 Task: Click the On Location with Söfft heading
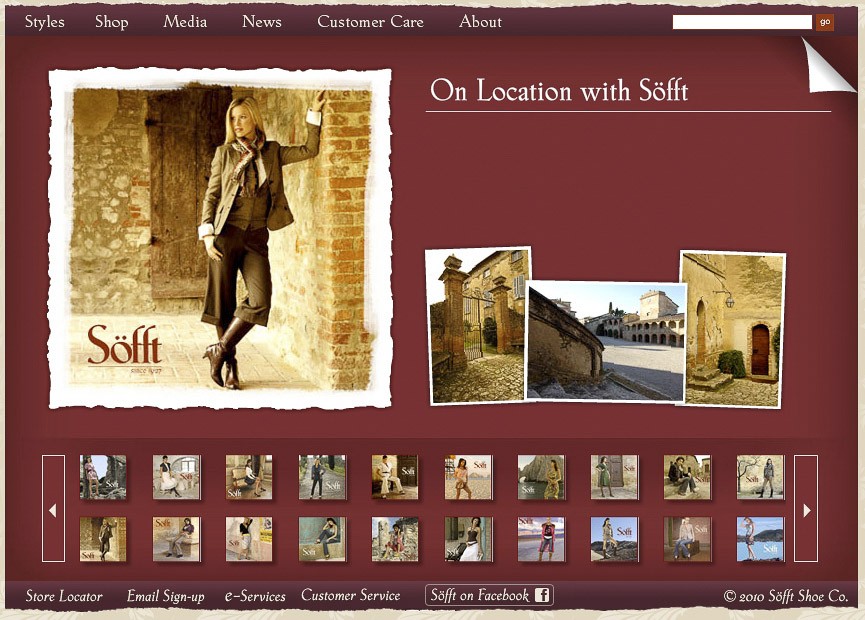pyautogui.click(x=559, y=90)
